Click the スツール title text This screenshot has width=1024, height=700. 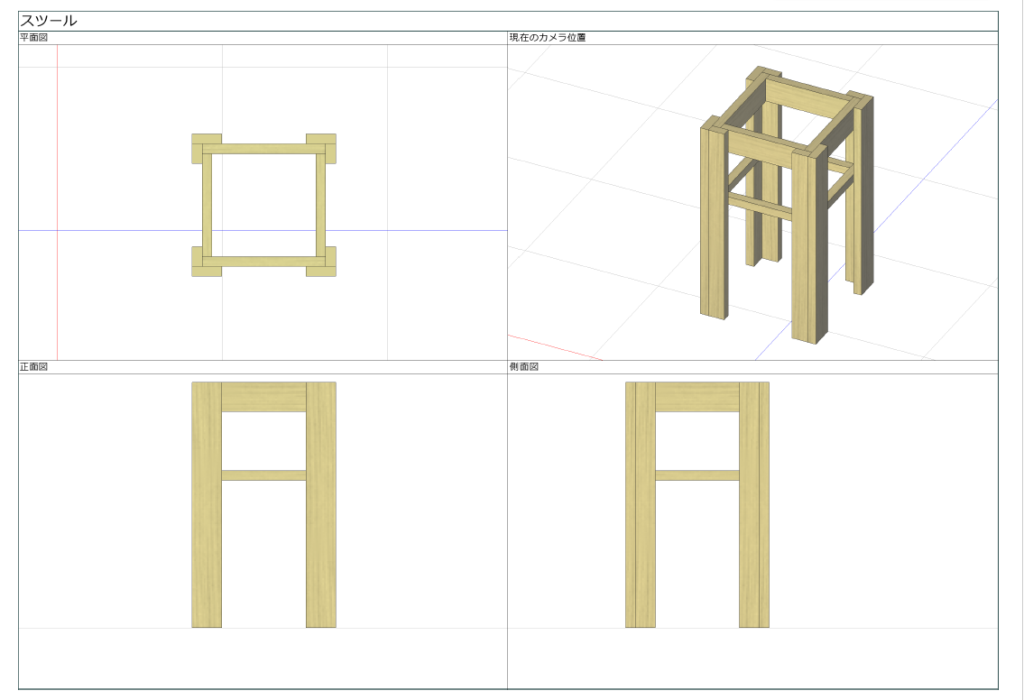tap(49, 20)
